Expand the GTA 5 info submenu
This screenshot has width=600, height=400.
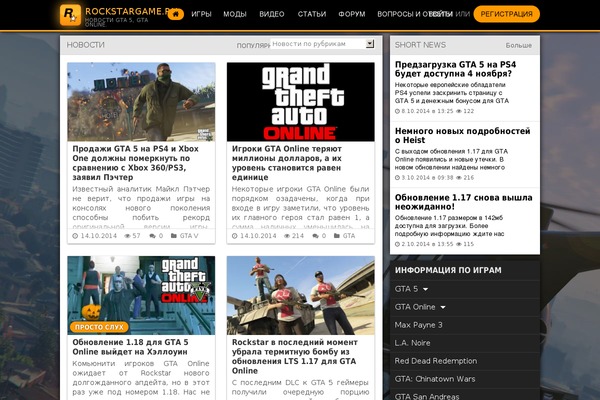point(426,289)
